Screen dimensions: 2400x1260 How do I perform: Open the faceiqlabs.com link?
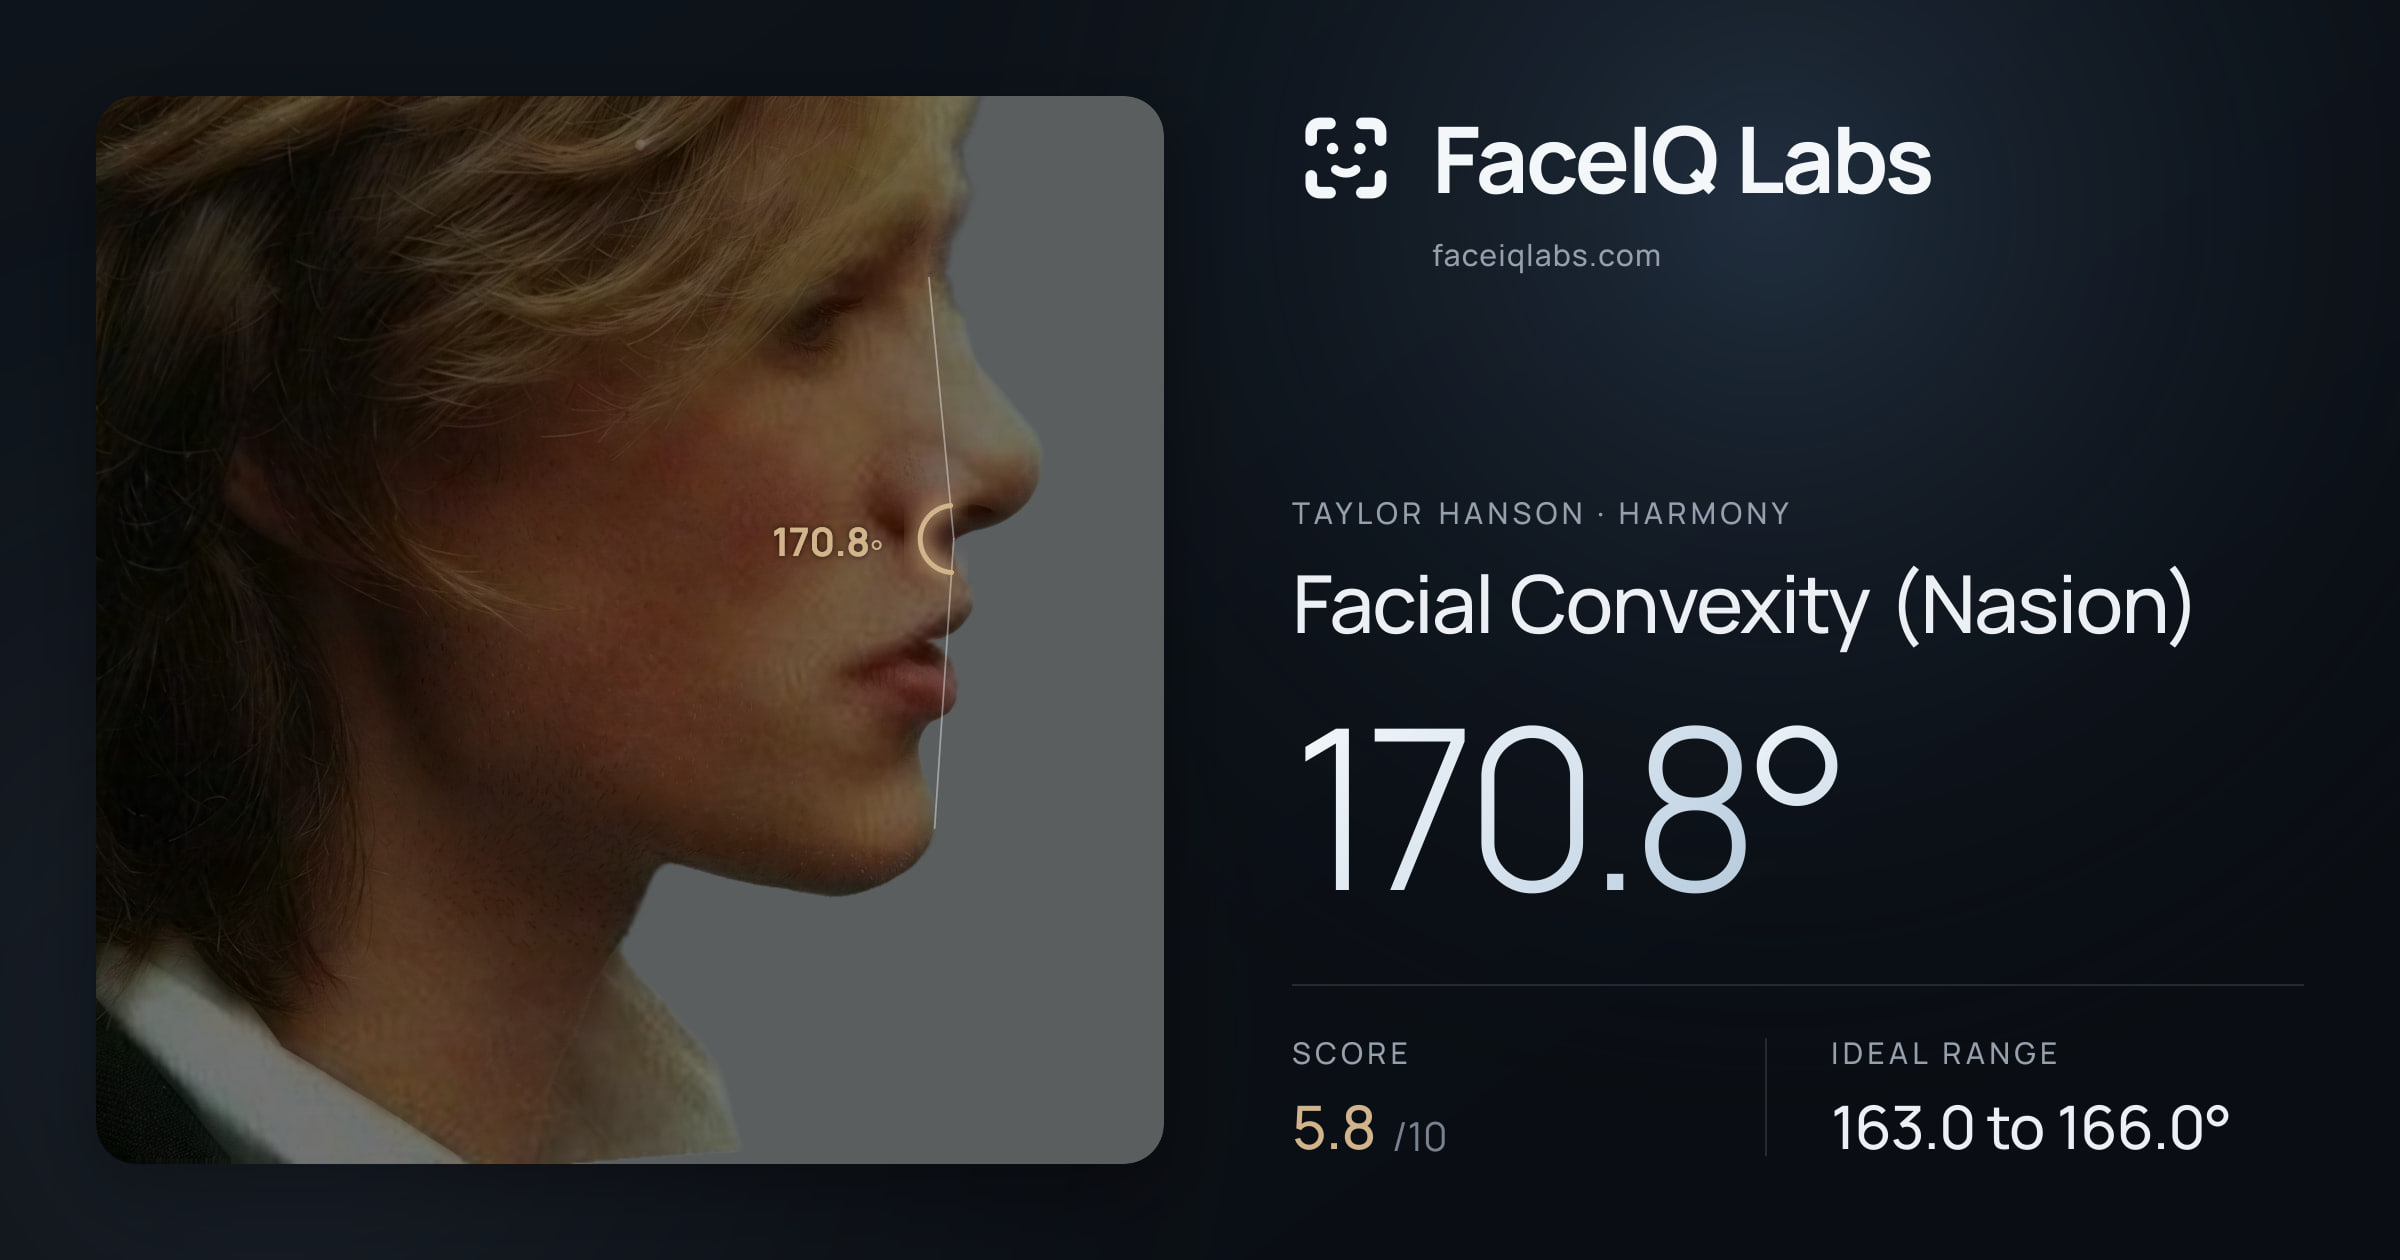[1546, 256]
